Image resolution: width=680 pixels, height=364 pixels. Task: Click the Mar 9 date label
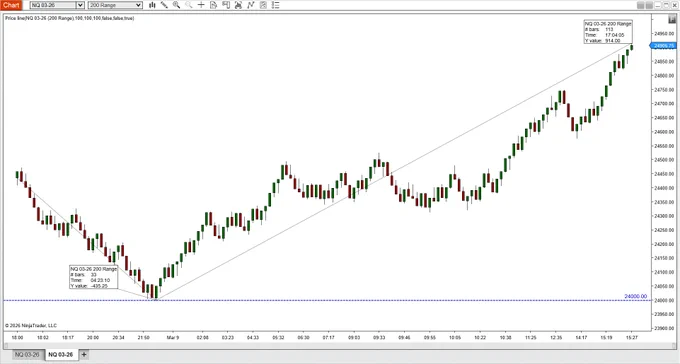(173, 338)
